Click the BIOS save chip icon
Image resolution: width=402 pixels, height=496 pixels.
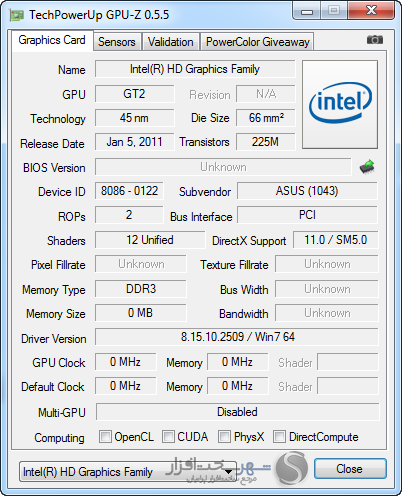[x=367, y=166]
